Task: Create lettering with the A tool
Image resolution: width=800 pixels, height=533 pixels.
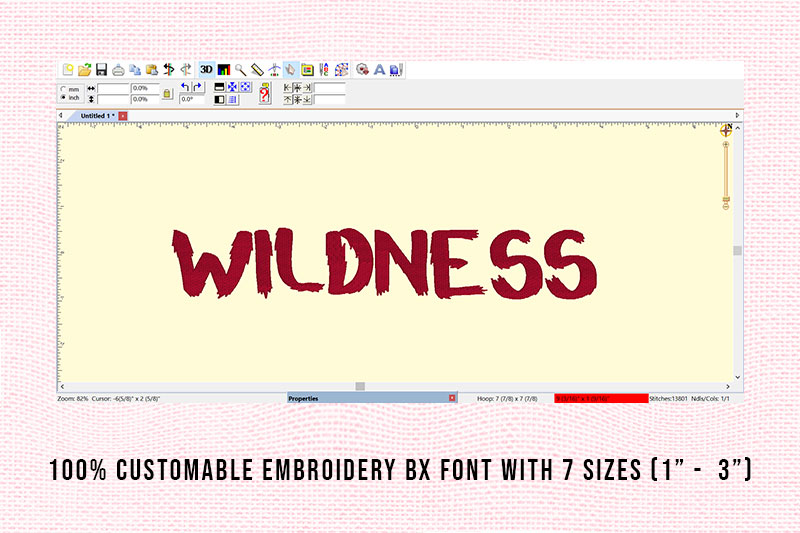Action: (x=379, y=70)
